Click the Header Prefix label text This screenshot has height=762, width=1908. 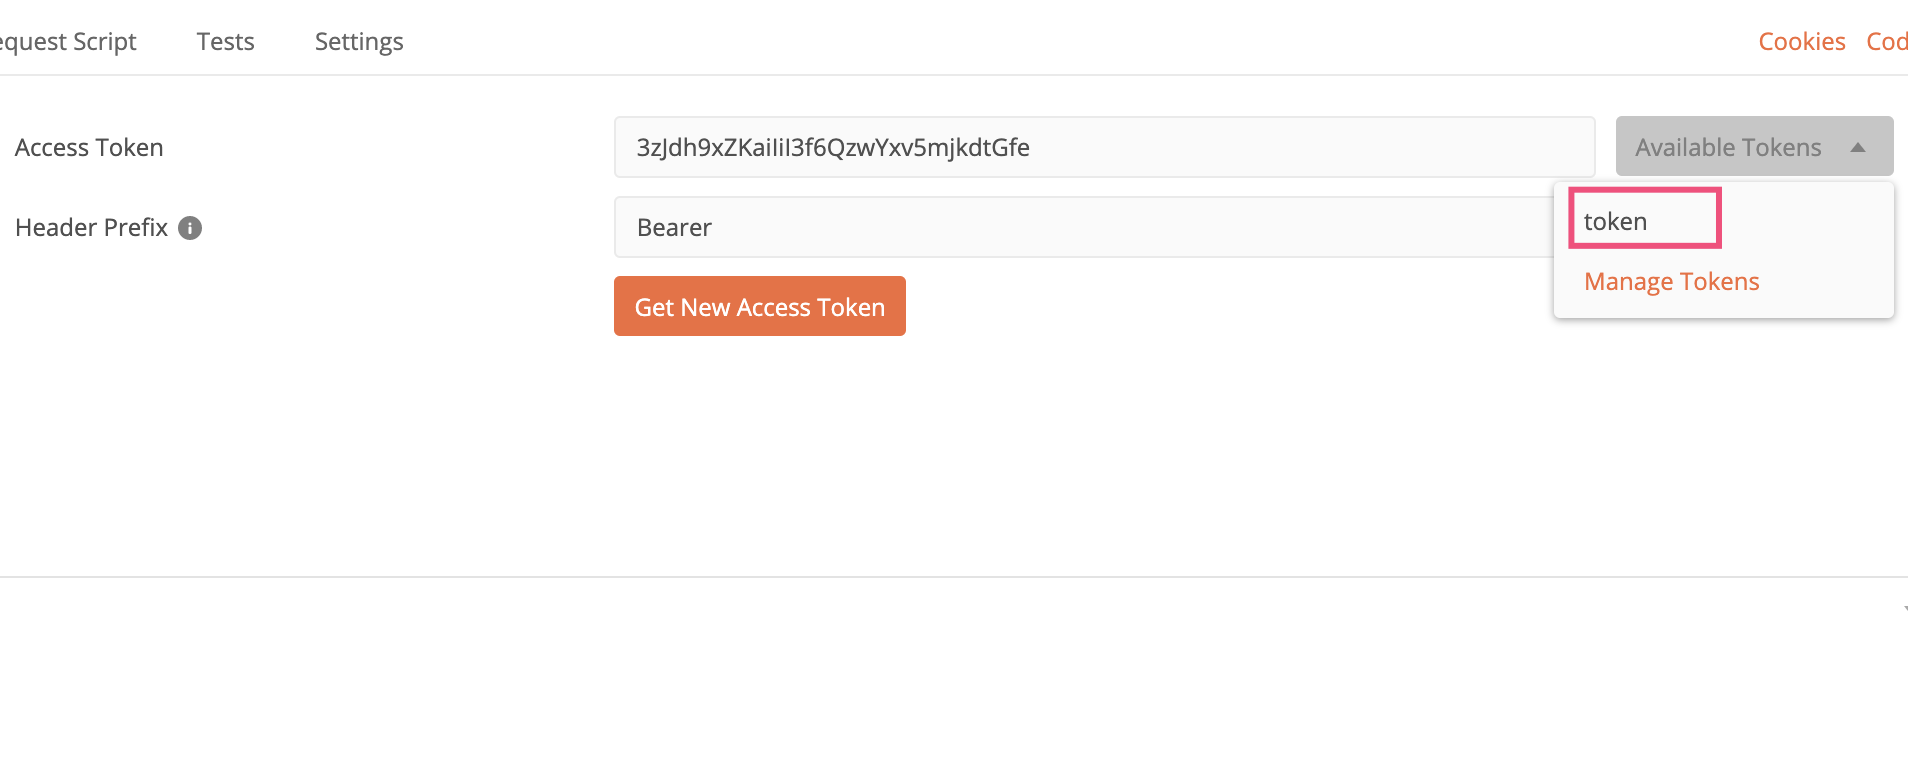tap(91, 228)
